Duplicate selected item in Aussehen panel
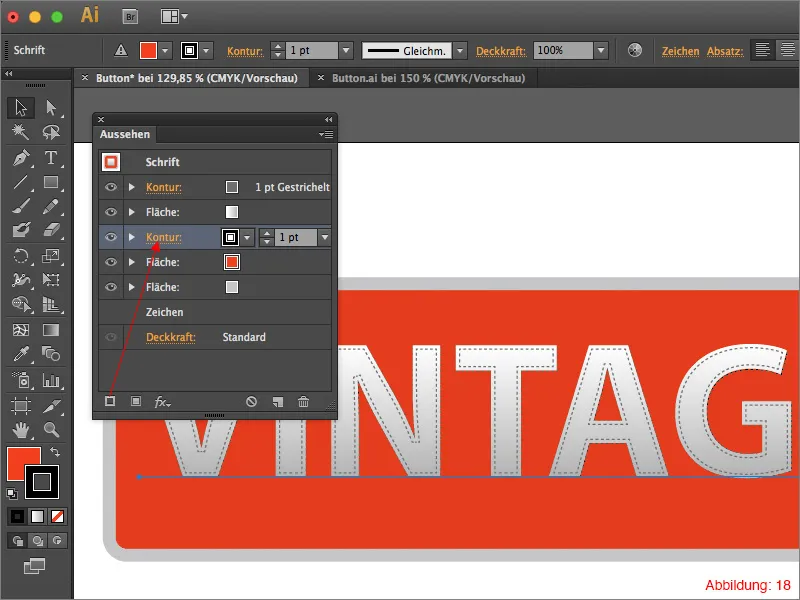The width and height of the screenshot is (800, 600). pyautogui.click(x=278, y=402)
